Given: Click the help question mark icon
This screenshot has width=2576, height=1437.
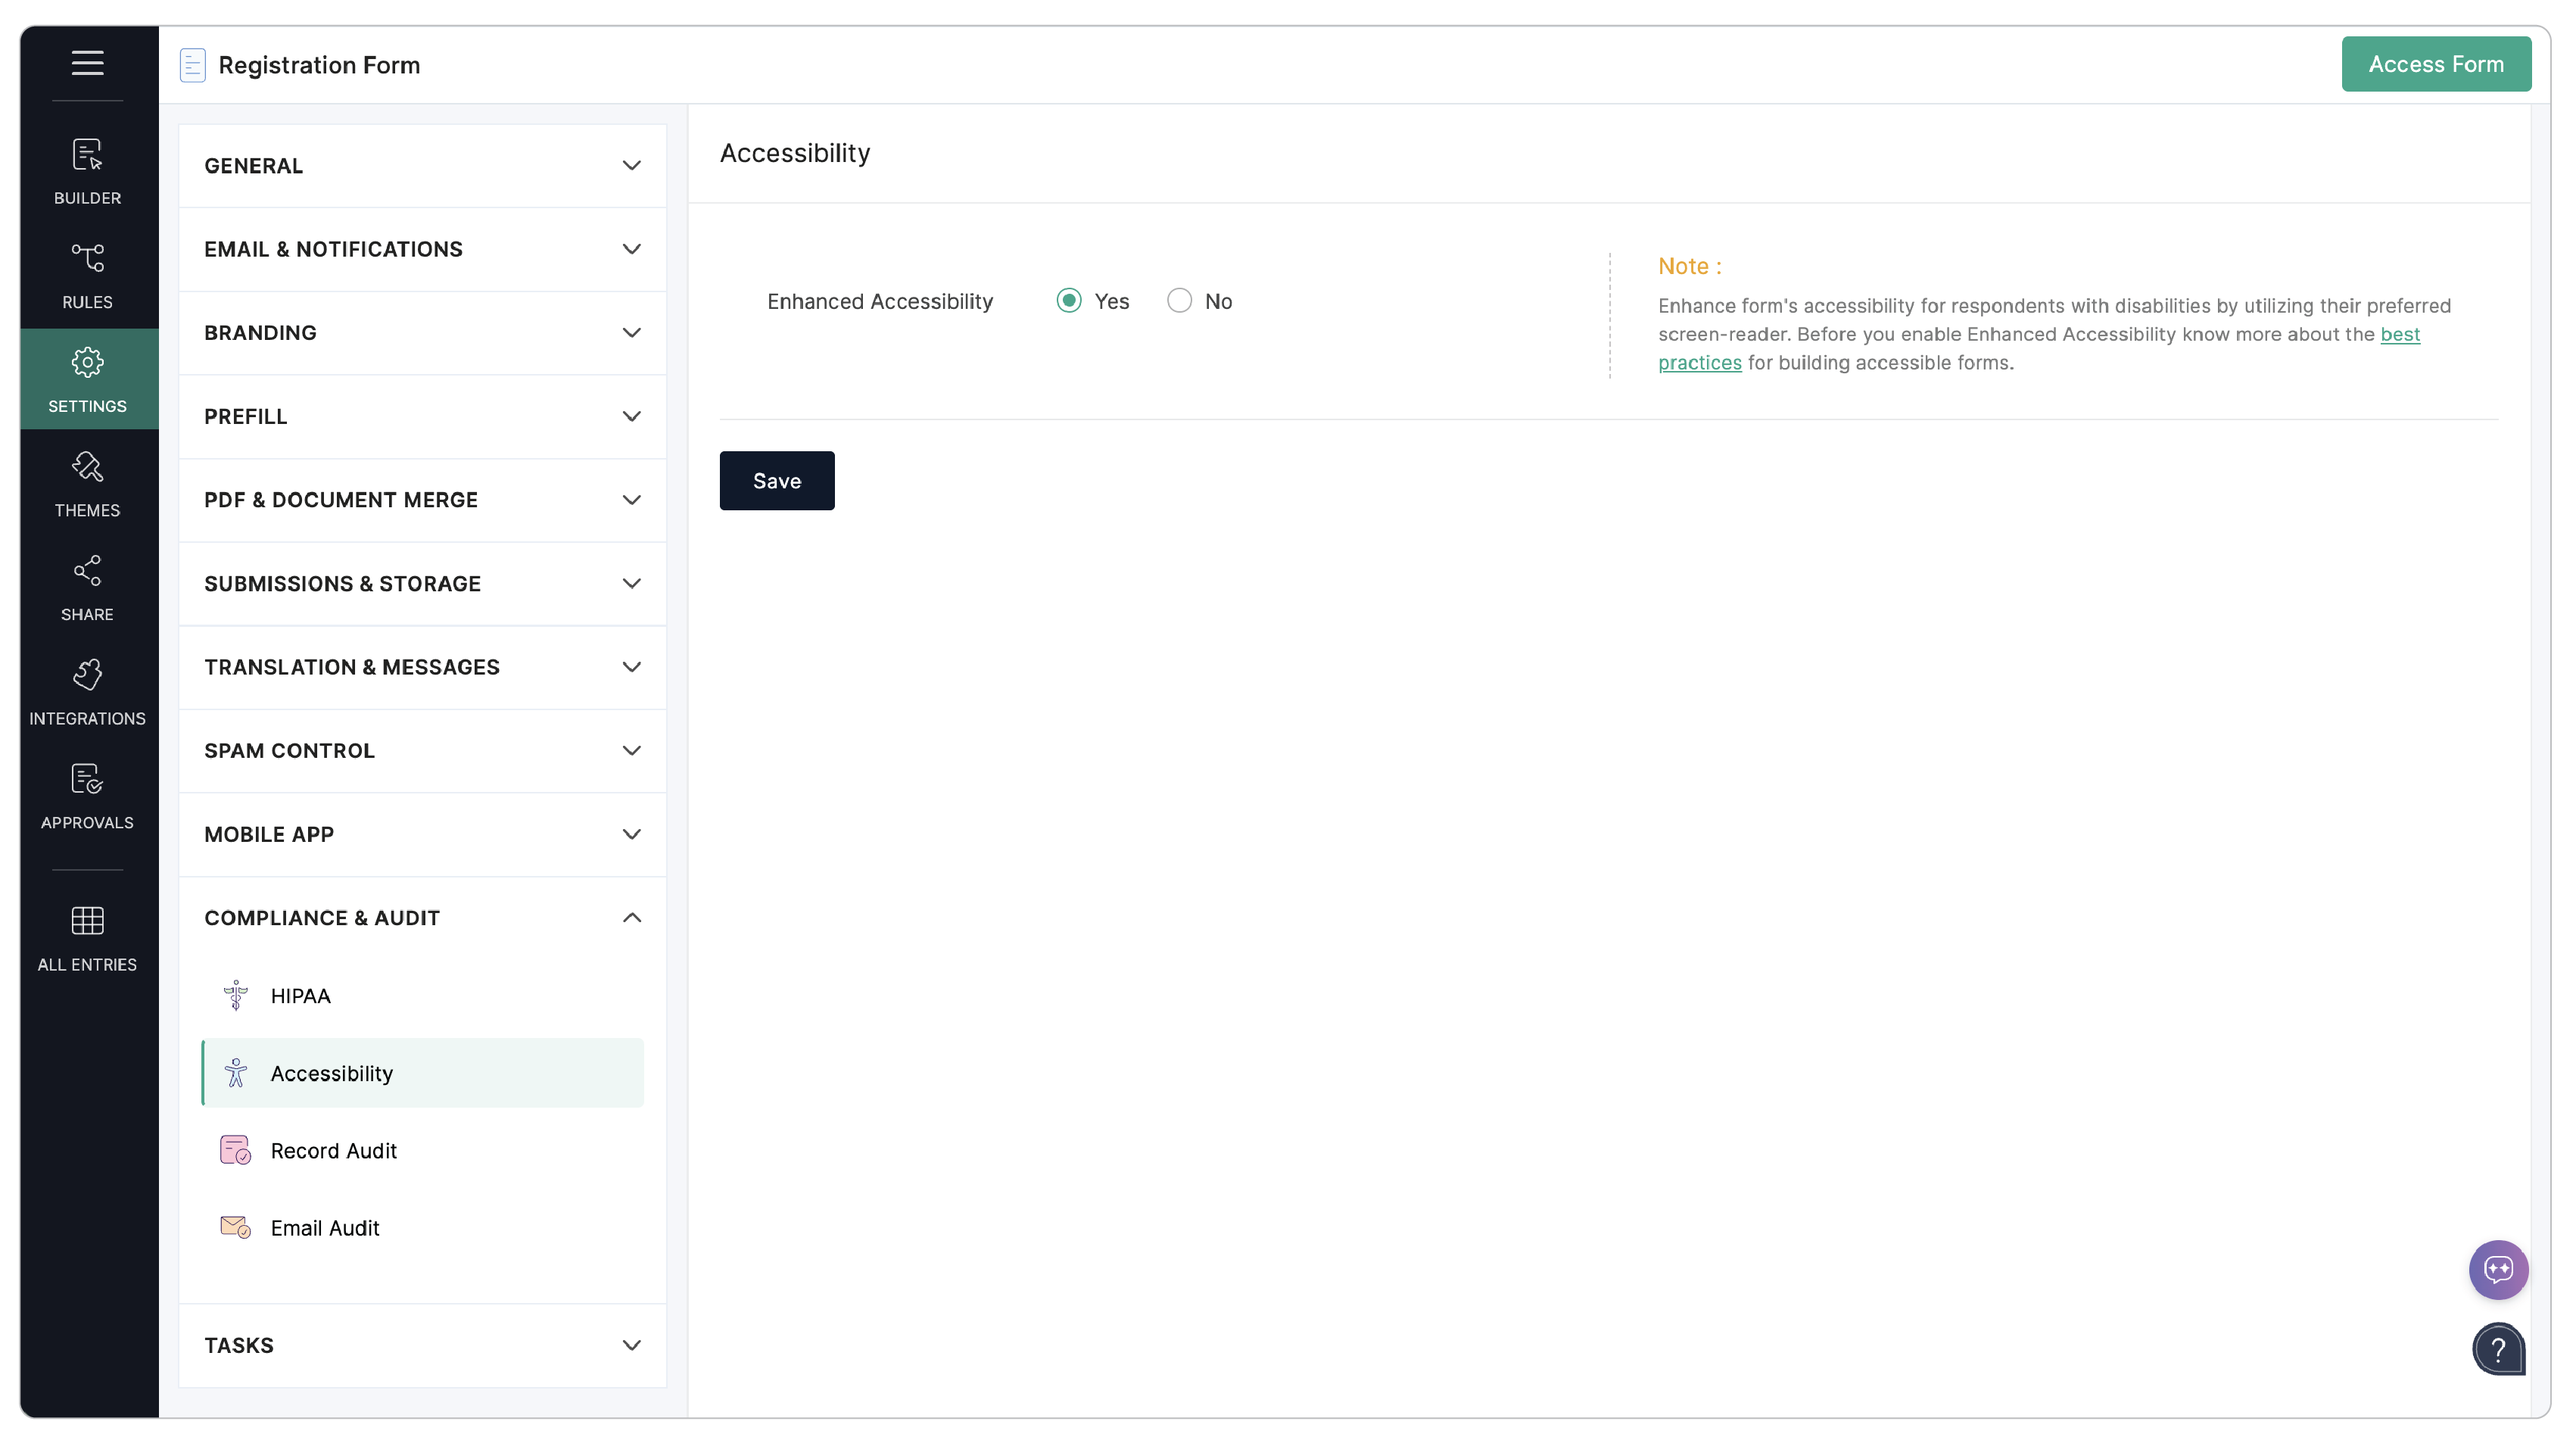Looking at the screenshot, I should (x=2497, y=1349).
